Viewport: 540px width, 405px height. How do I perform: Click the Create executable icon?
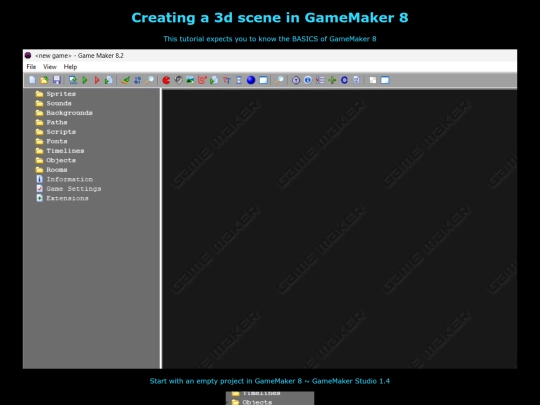(73, 80)
